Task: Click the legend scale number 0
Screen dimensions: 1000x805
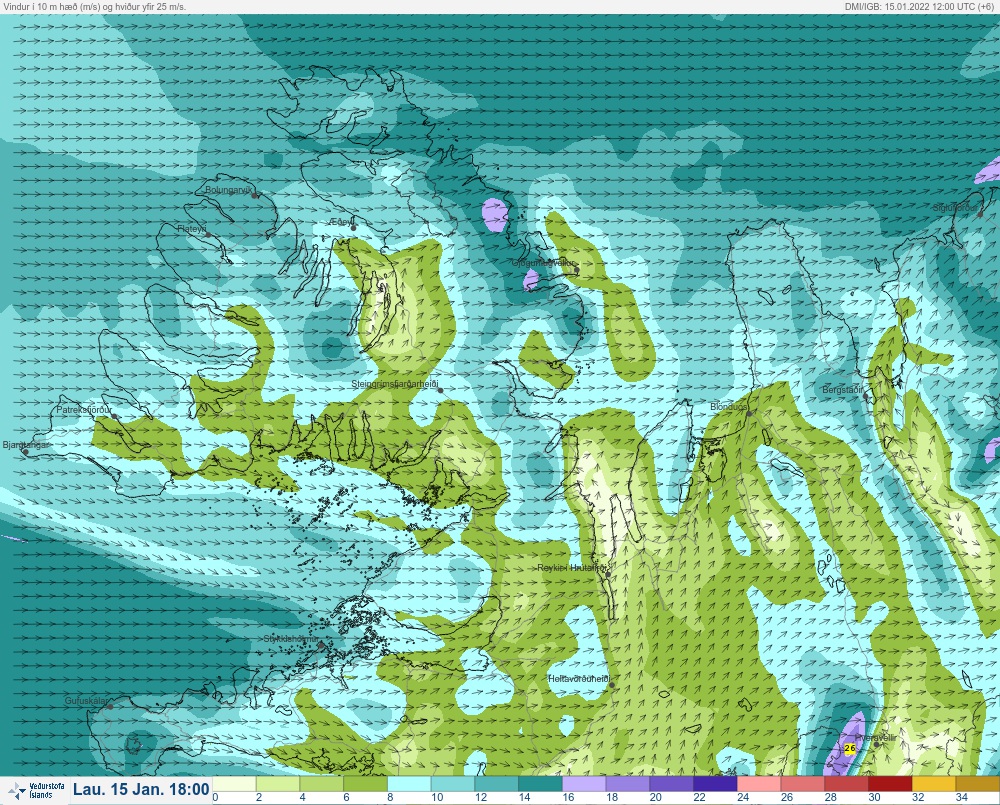Action: [x=216, y=797]
